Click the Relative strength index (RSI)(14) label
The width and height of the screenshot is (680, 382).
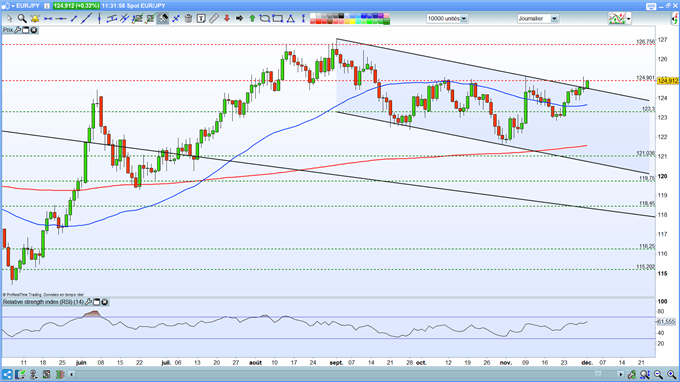[43, 302]
